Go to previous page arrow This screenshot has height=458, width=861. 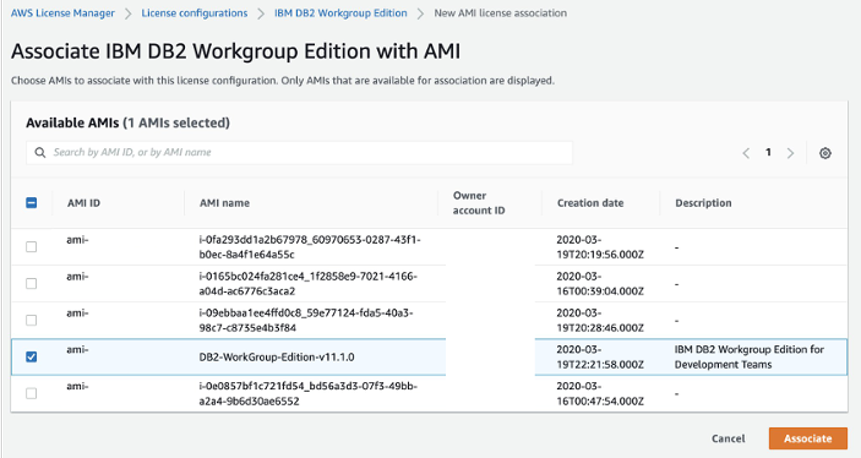tap(746, 153)
